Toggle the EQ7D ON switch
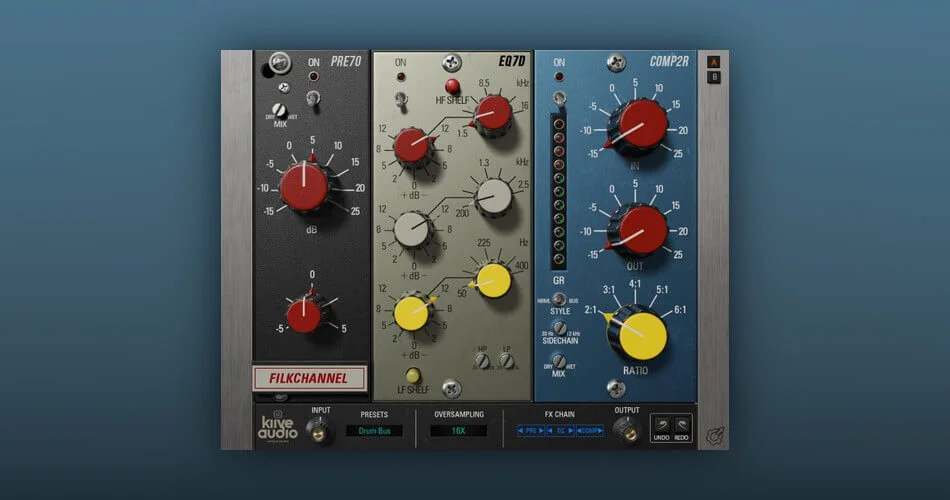The height and width of the screenshot is (500, 950). [x=401, y=98]
